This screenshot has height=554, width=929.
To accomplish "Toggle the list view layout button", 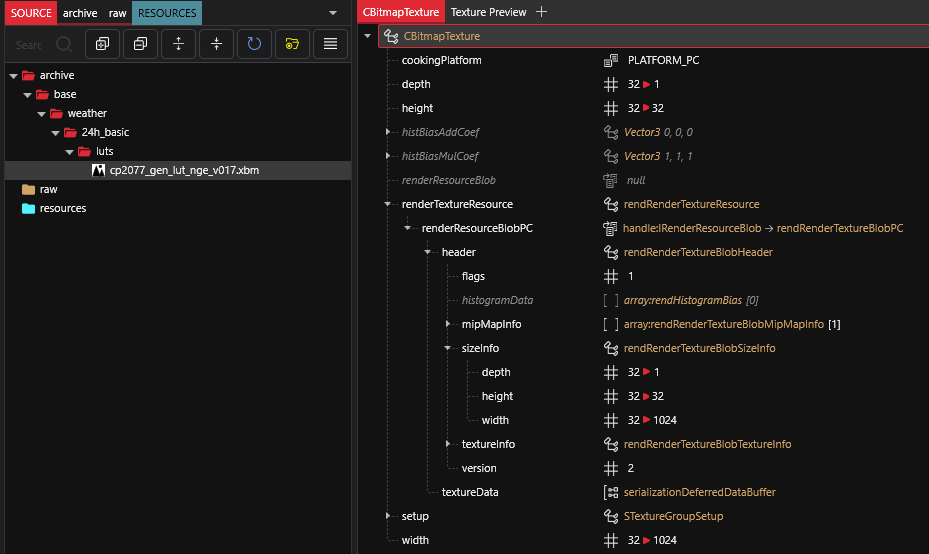I will click(329, 44).
